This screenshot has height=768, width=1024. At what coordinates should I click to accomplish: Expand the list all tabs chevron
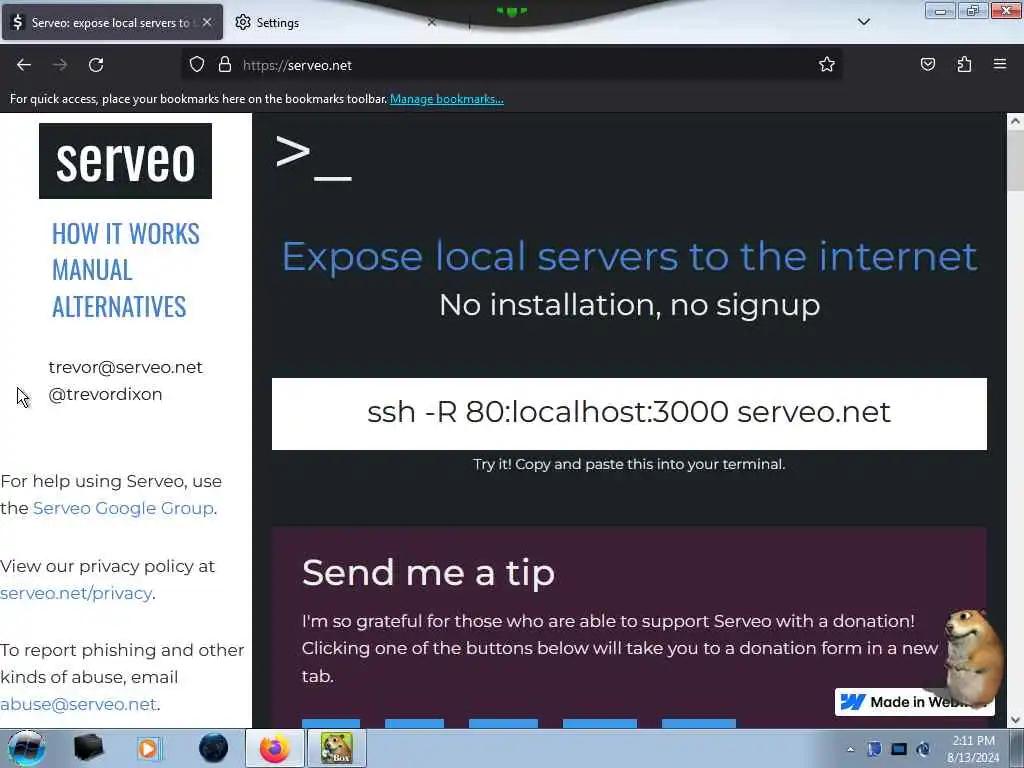click(x=863, y=22)
